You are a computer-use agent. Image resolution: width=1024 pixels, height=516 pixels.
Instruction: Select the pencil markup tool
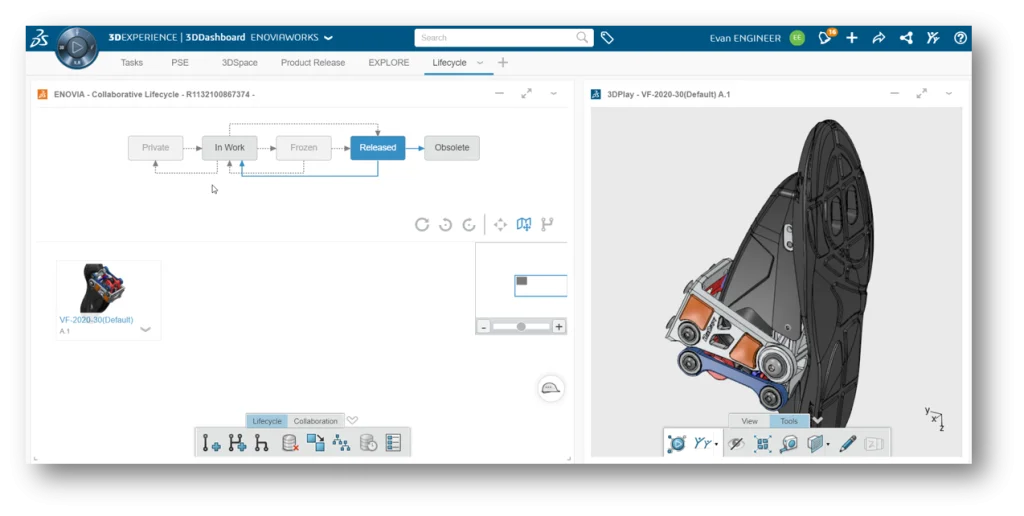[x=847, y=443]
